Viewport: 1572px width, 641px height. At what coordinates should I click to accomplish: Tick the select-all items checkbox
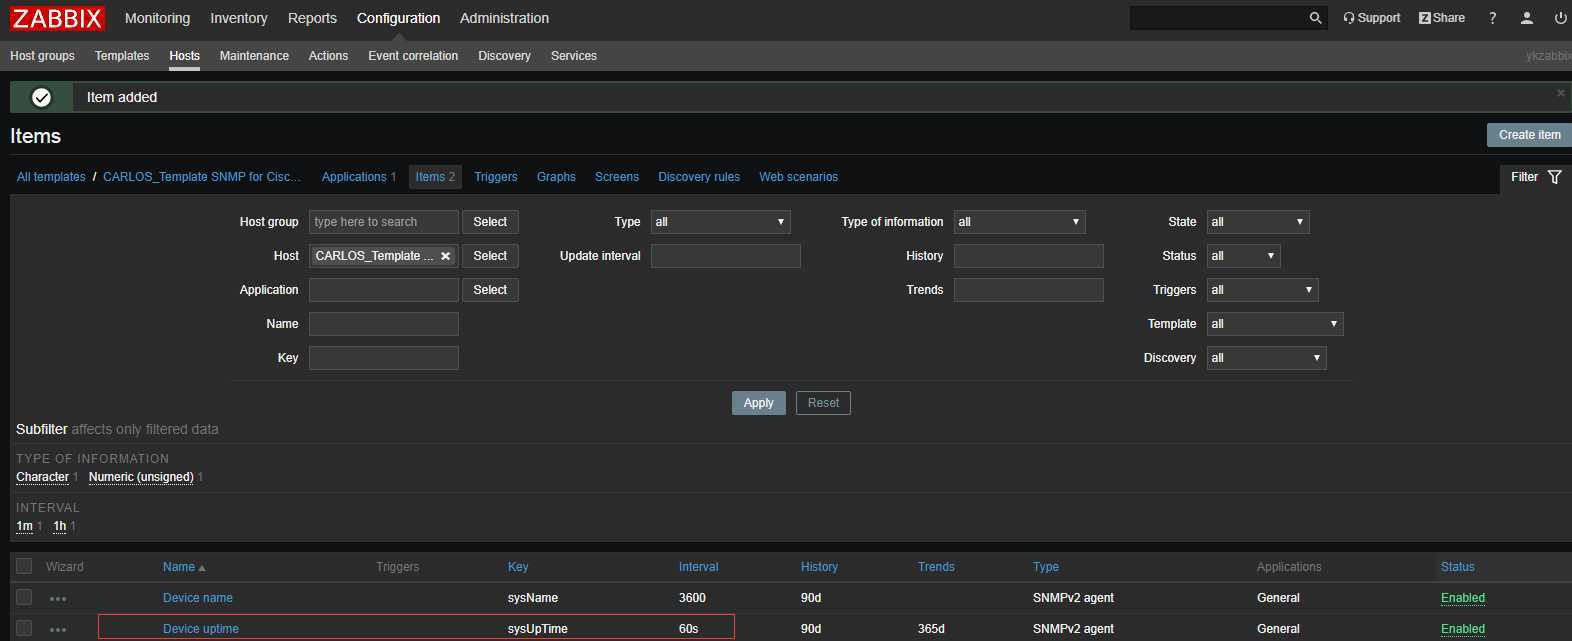click(24, 566)
